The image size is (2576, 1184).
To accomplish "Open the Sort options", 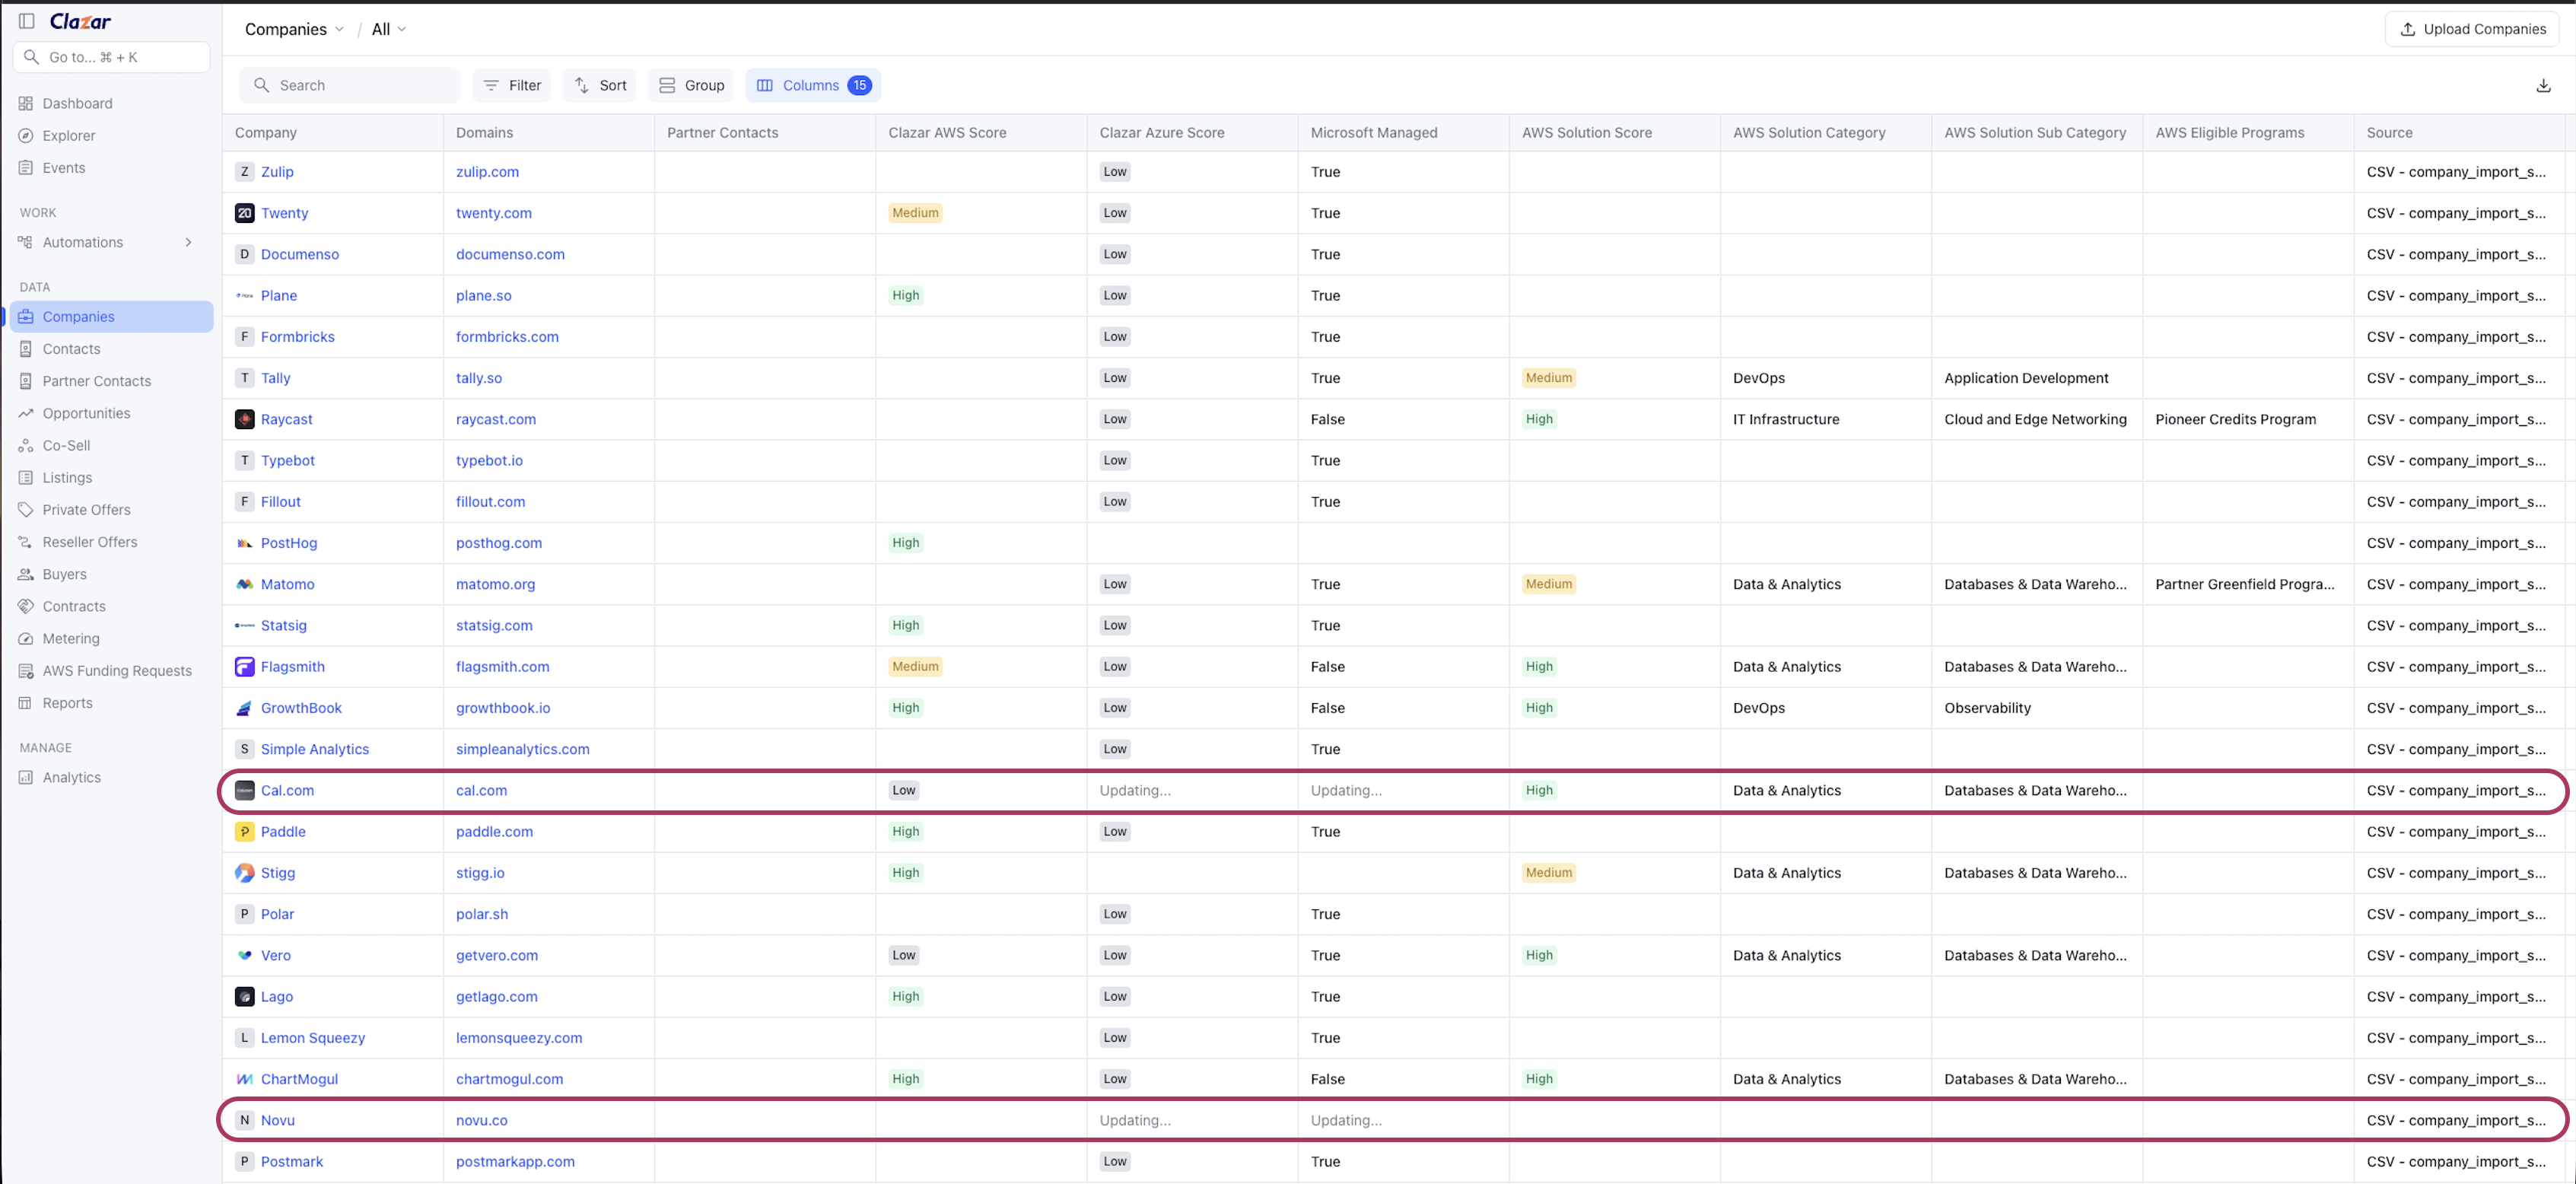I will coord(600,85).
